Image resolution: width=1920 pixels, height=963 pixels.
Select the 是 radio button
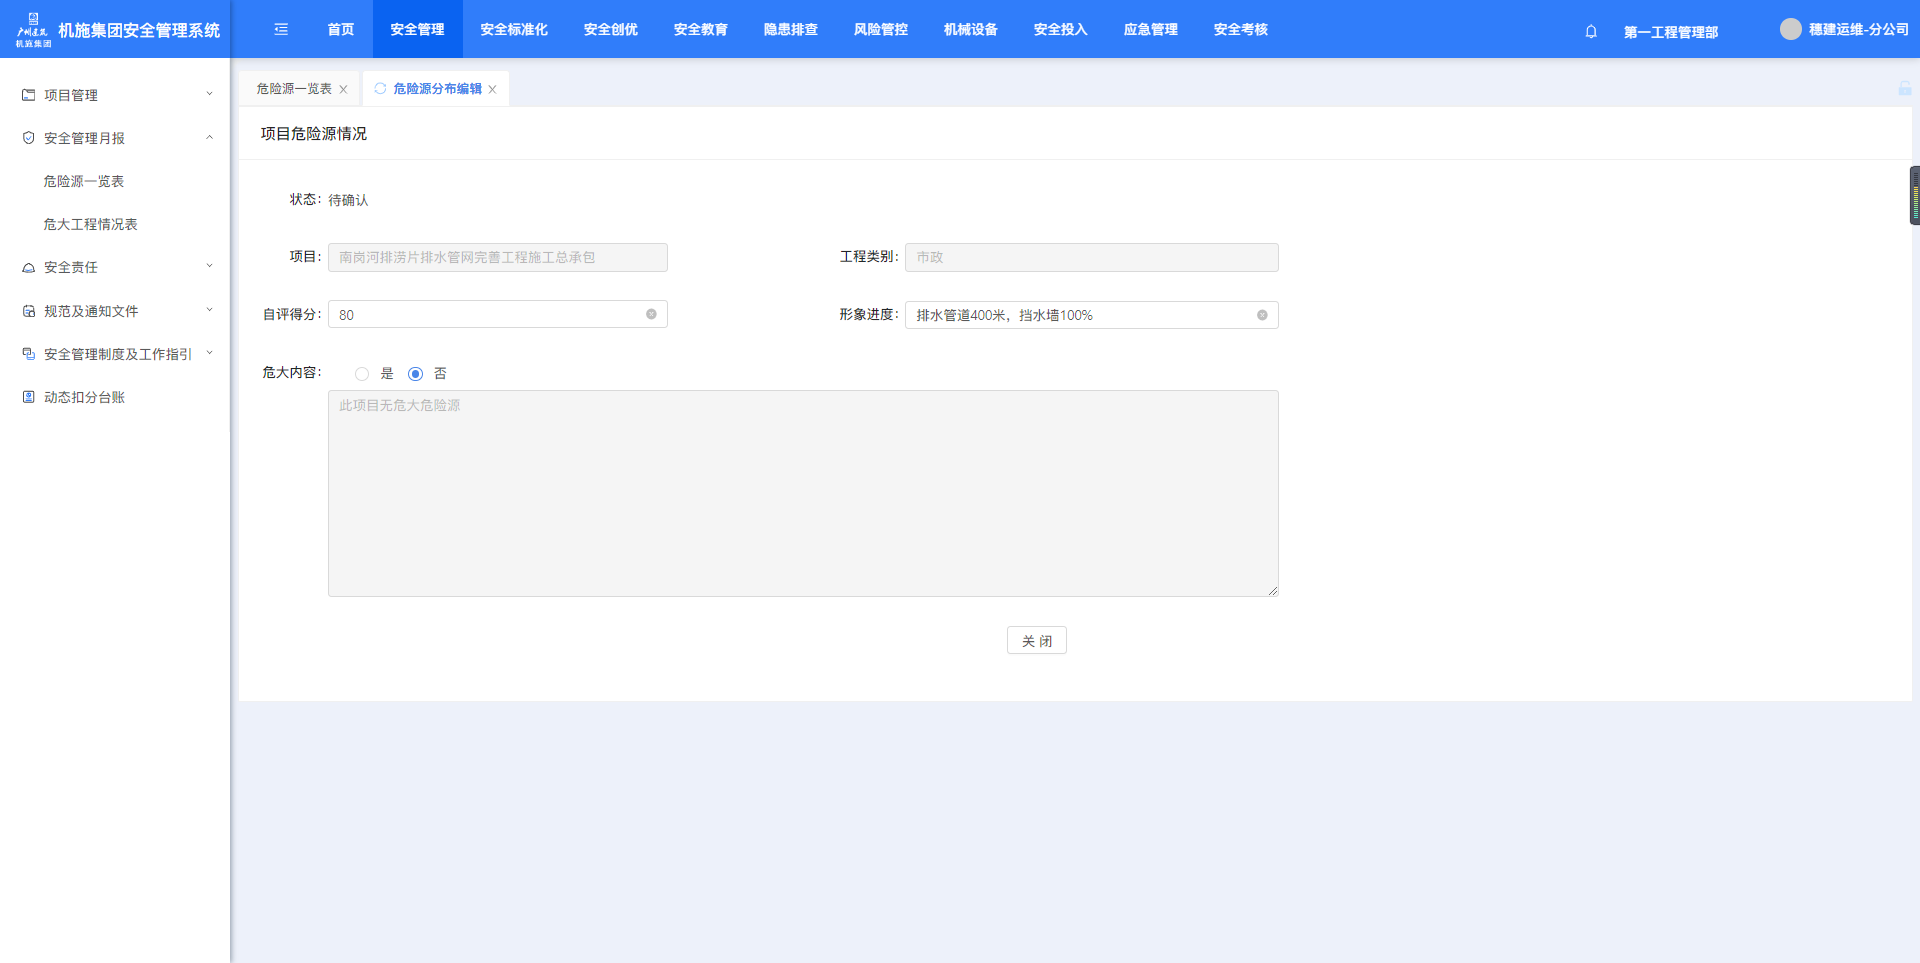coord(362,374)
